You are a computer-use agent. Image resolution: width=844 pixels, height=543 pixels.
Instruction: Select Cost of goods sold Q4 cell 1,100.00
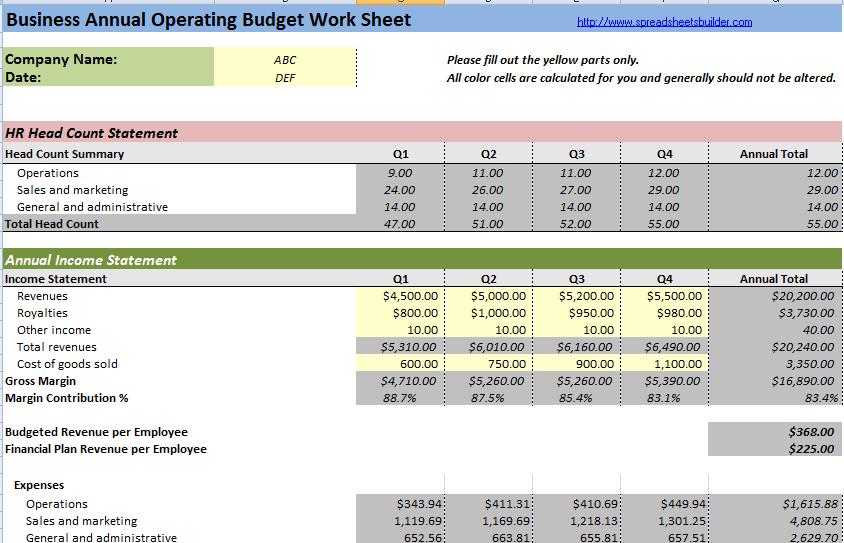[x=665, y=364]
